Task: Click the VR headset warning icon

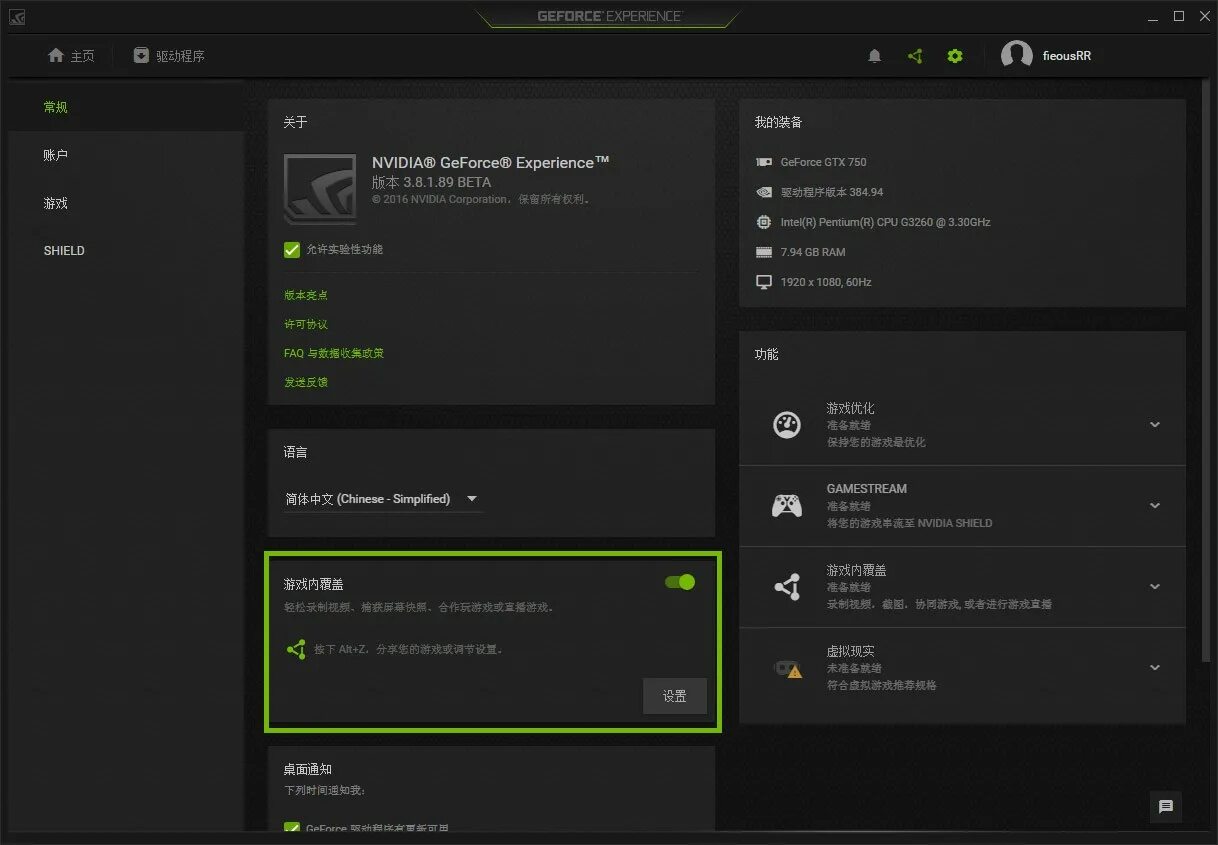Action: [788, 668]
